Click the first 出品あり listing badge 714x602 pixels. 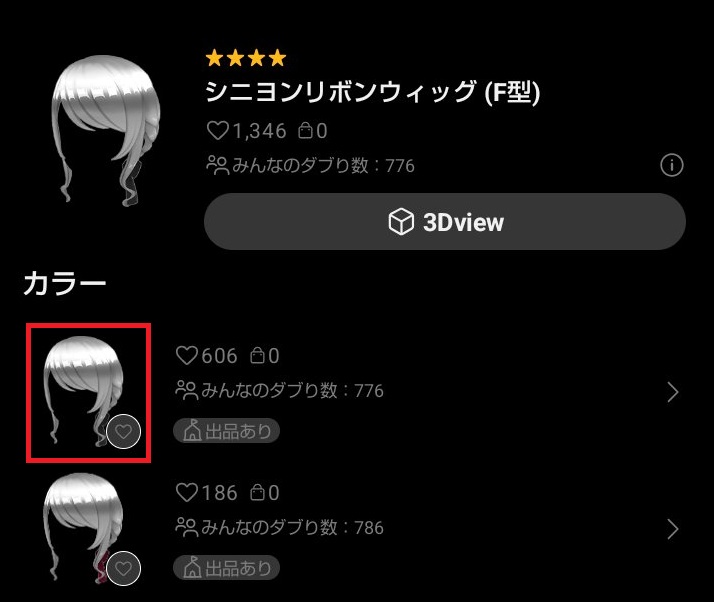(226, 431)
